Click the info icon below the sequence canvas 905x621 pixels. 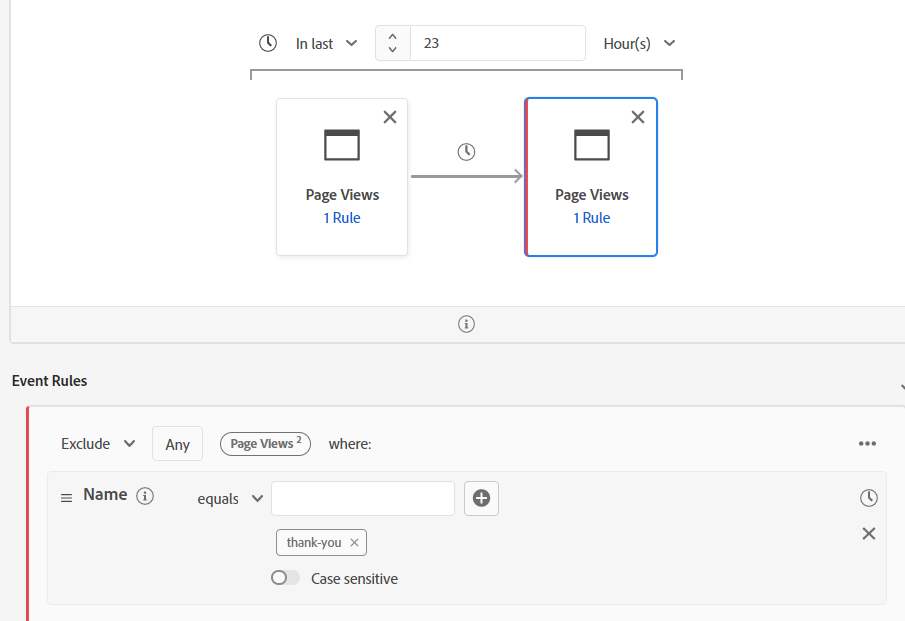pos(466,323)
